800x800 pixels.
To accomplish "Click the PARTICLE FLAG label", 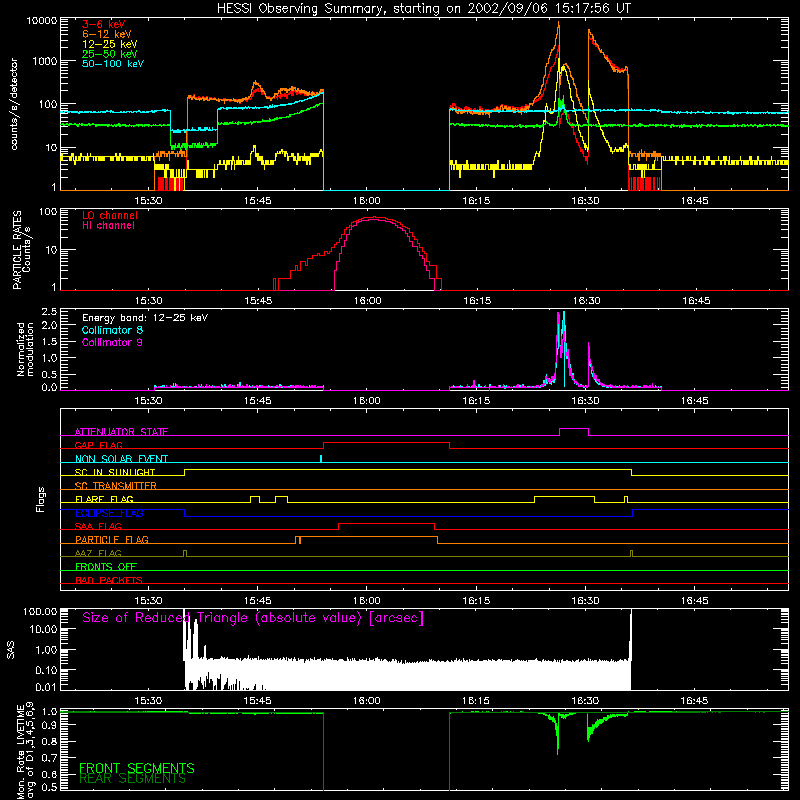I will [112, 539].
